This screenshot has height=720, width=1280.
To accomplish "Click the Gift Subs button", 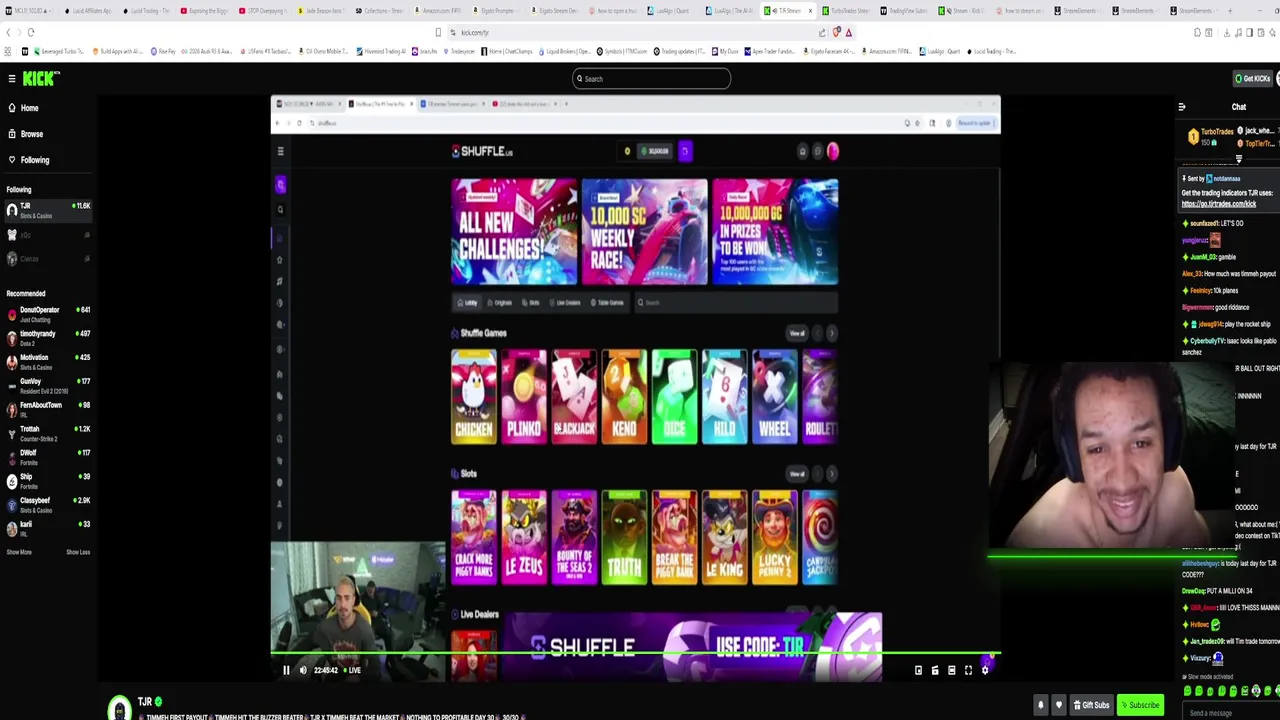I will pos(1091,705).
